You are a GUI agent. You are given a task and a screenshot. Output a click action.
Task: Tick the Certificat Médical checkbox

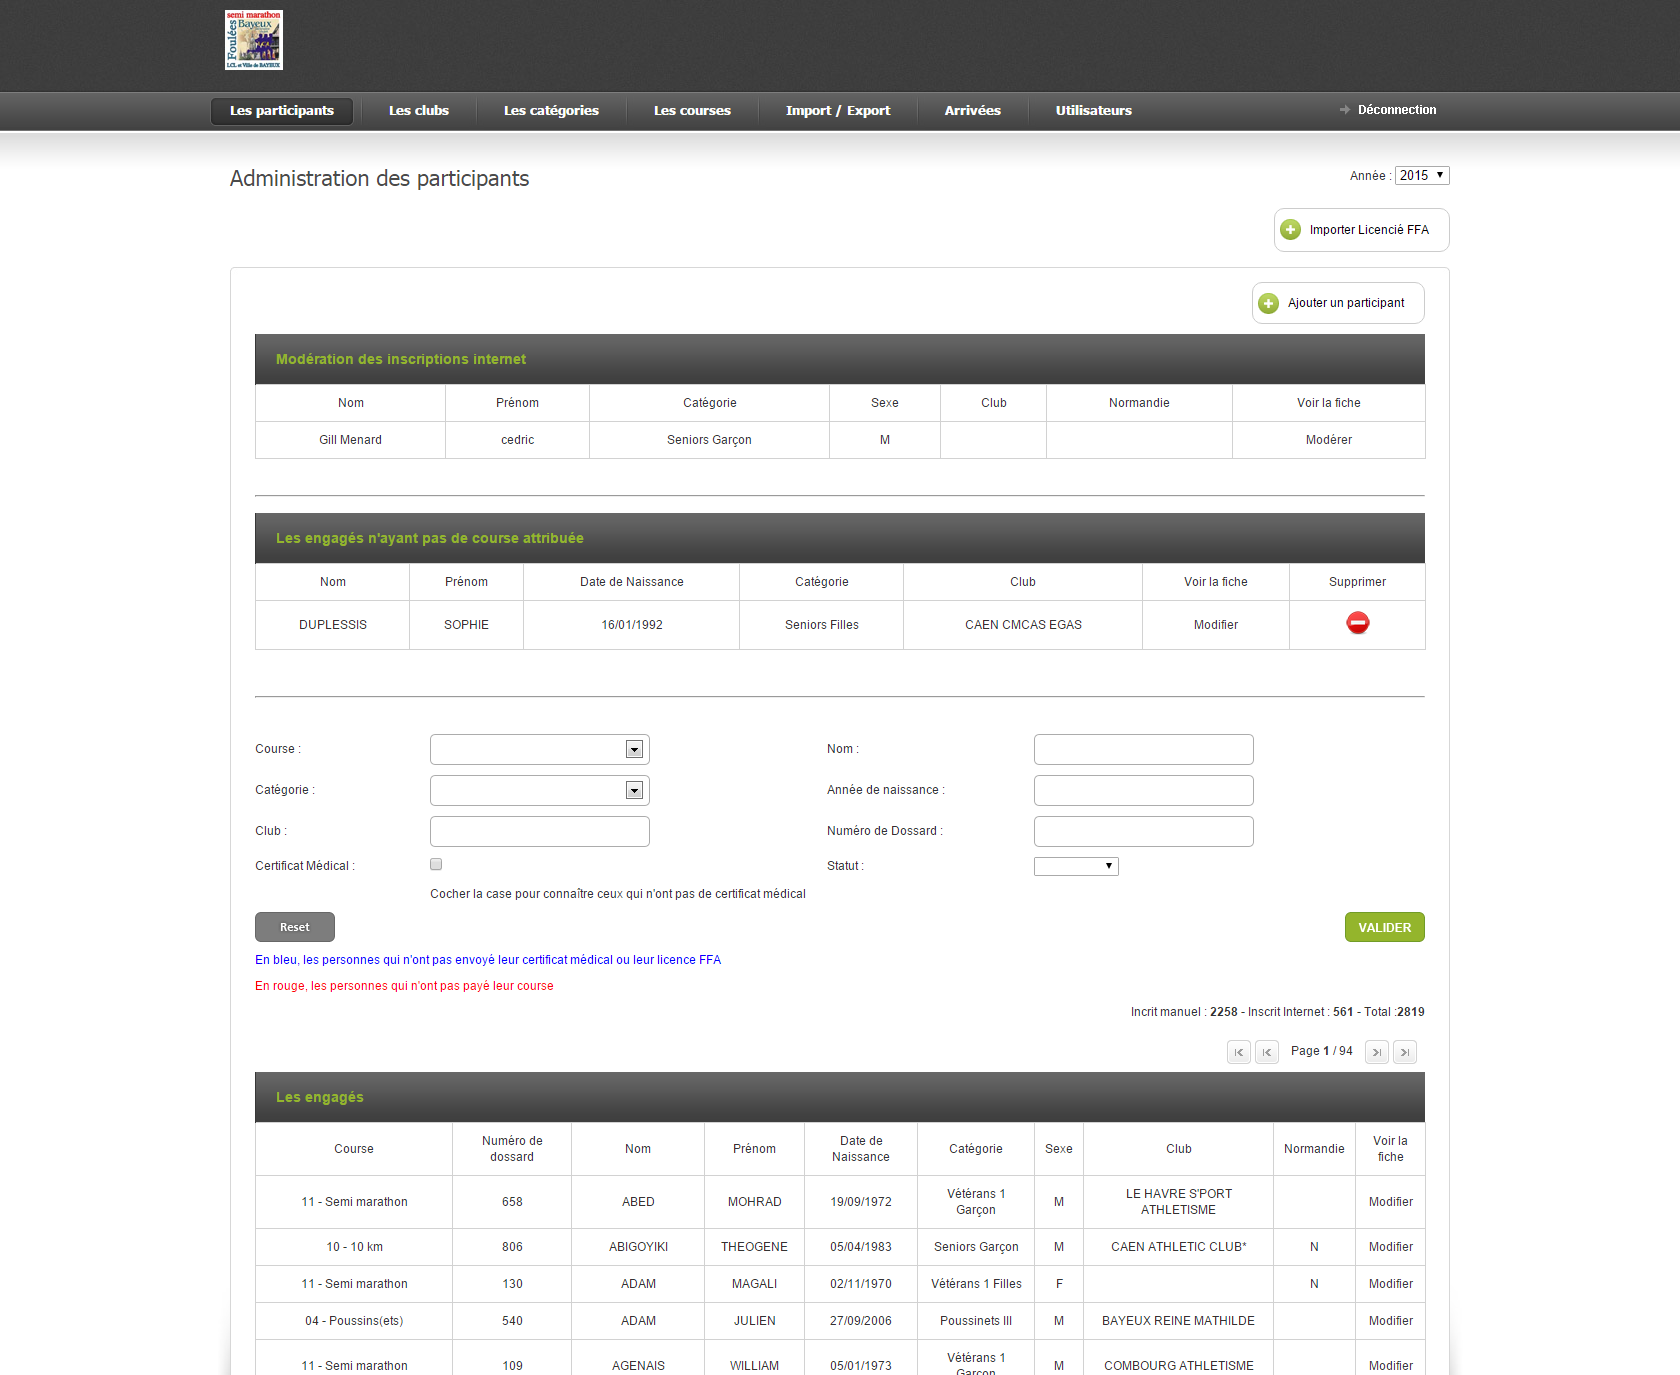coord(436,864)
